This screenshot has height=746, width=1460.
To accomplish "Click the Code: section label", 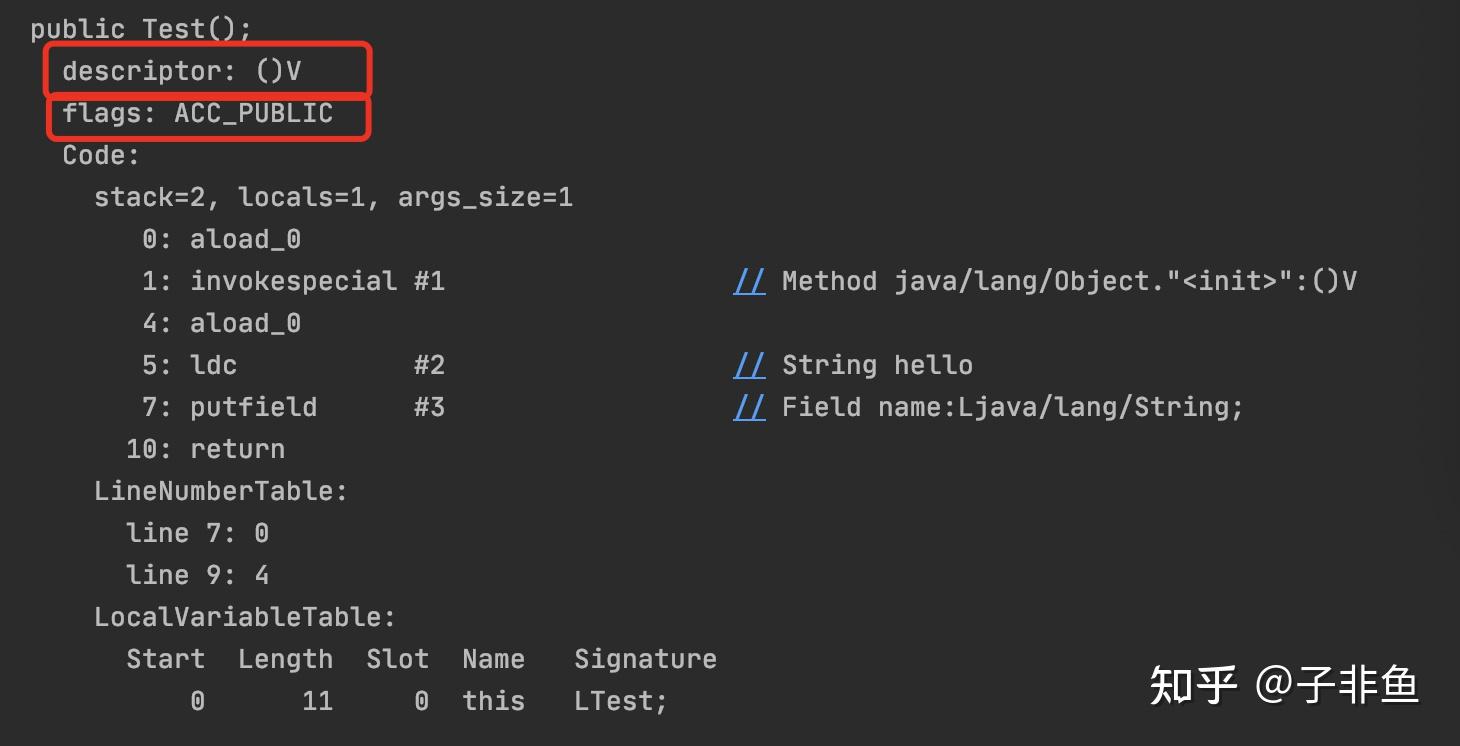I will point(101,156).
